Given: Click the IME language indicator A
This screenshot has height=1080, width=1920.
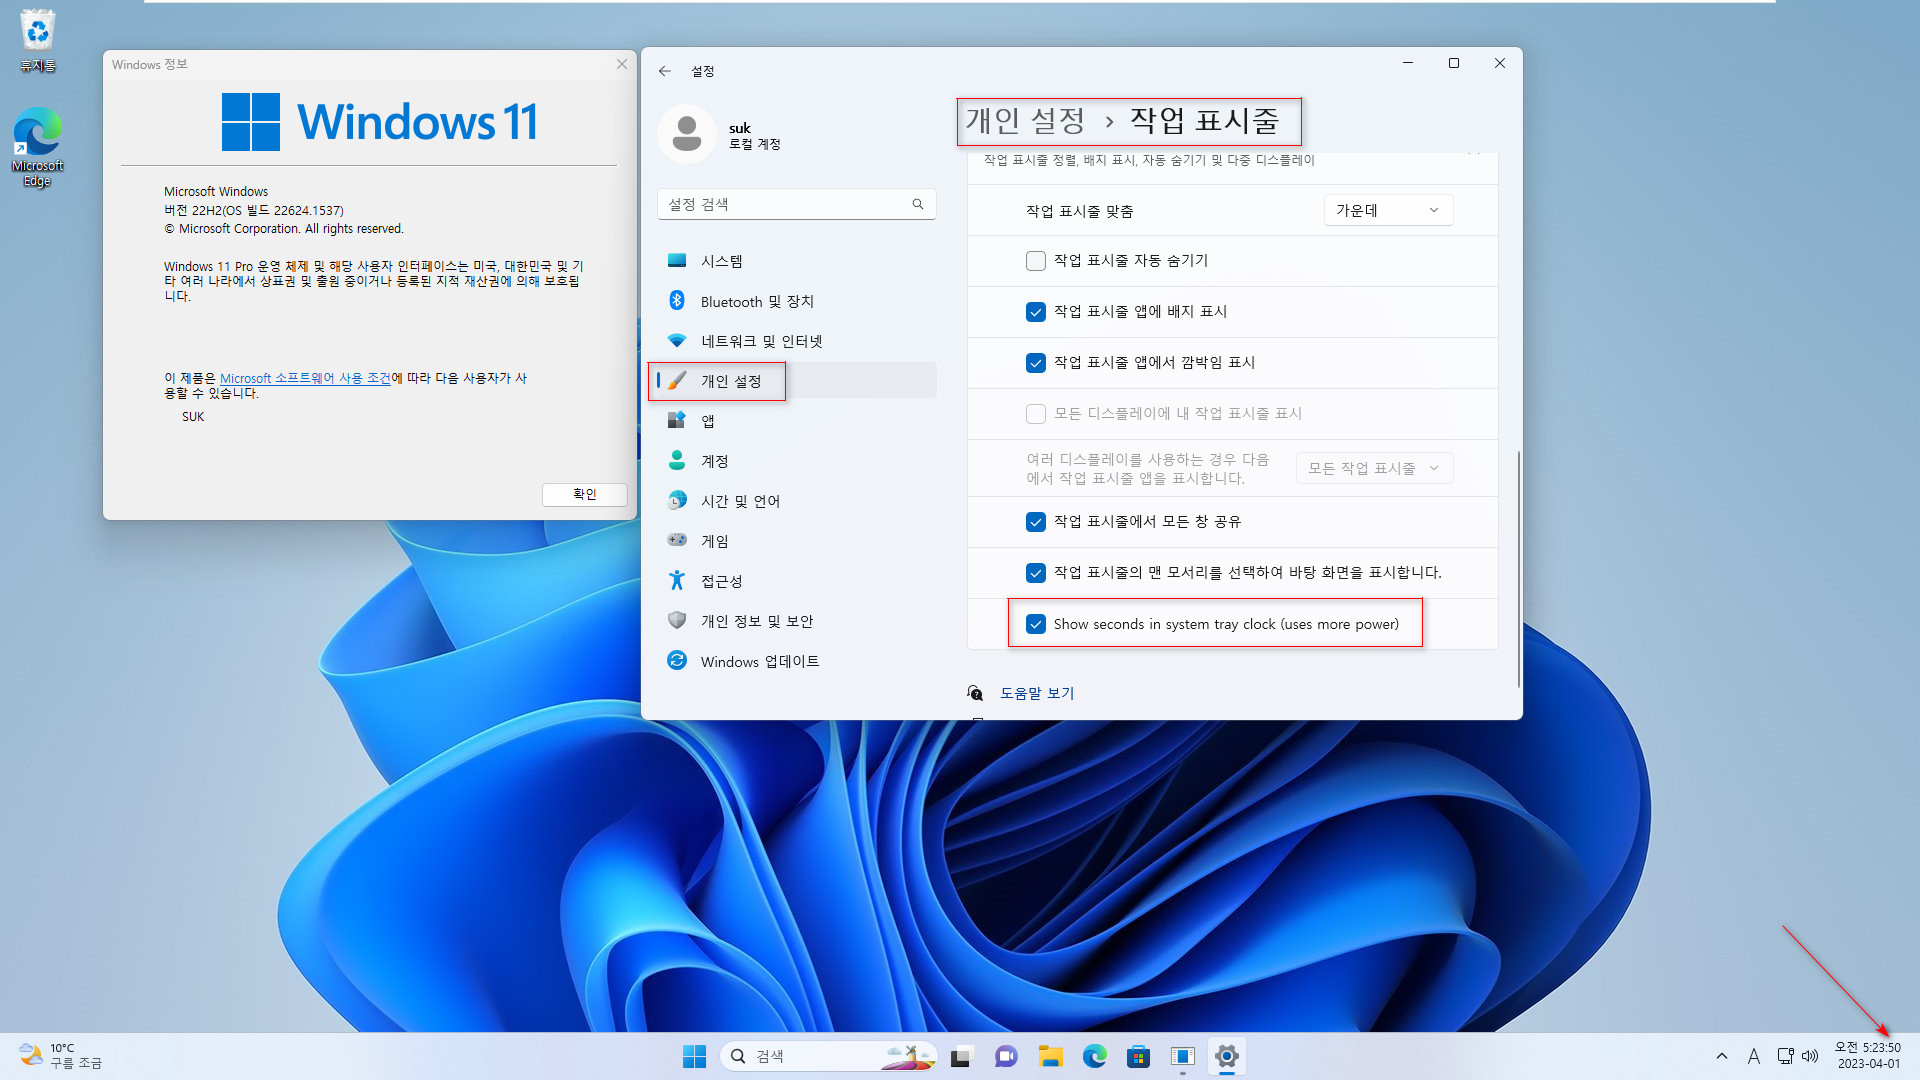Looking at the screenshot, I should [x=1753, y=1056].
